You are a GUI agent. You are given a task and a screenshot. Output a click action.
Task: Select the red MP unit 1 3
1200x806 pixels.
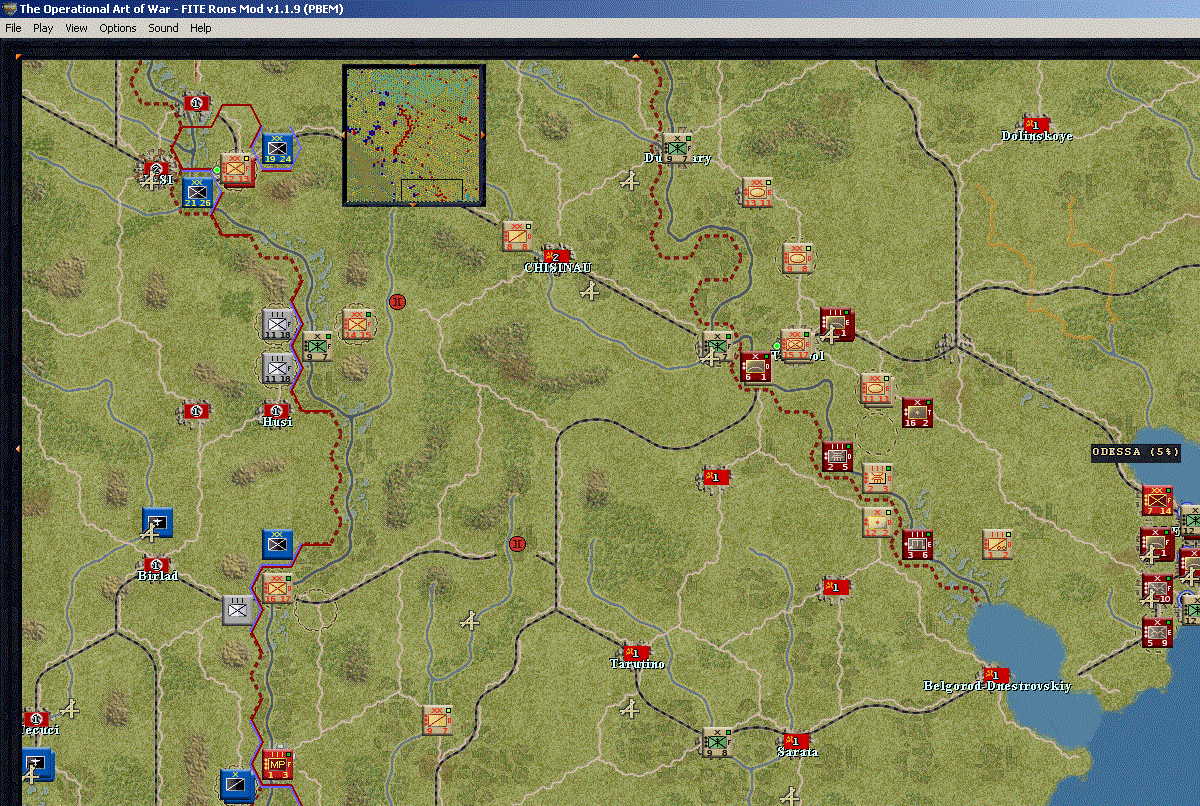pos(277,763)
